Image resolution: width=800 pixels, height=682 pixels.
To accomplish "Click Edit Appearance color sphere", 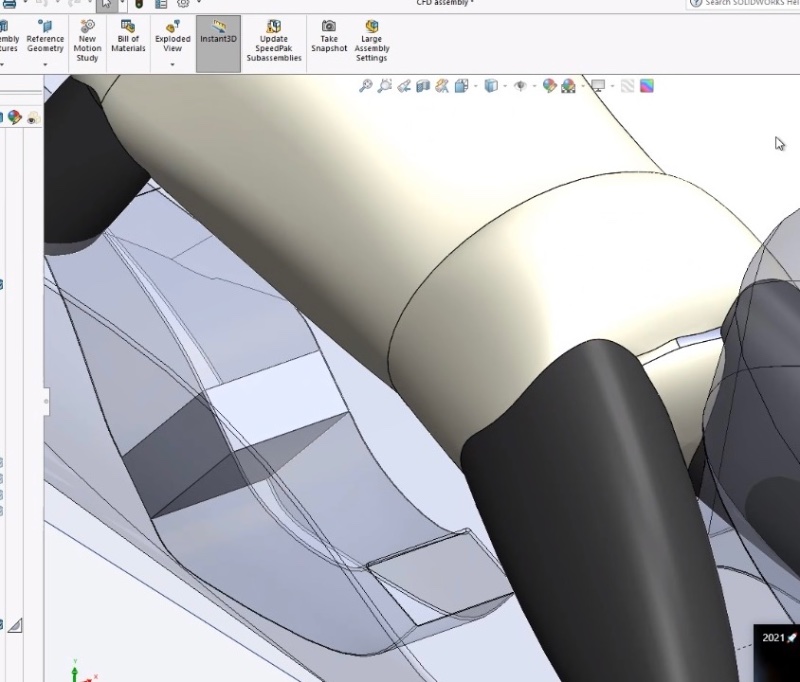I will click(x=549, y=87).
